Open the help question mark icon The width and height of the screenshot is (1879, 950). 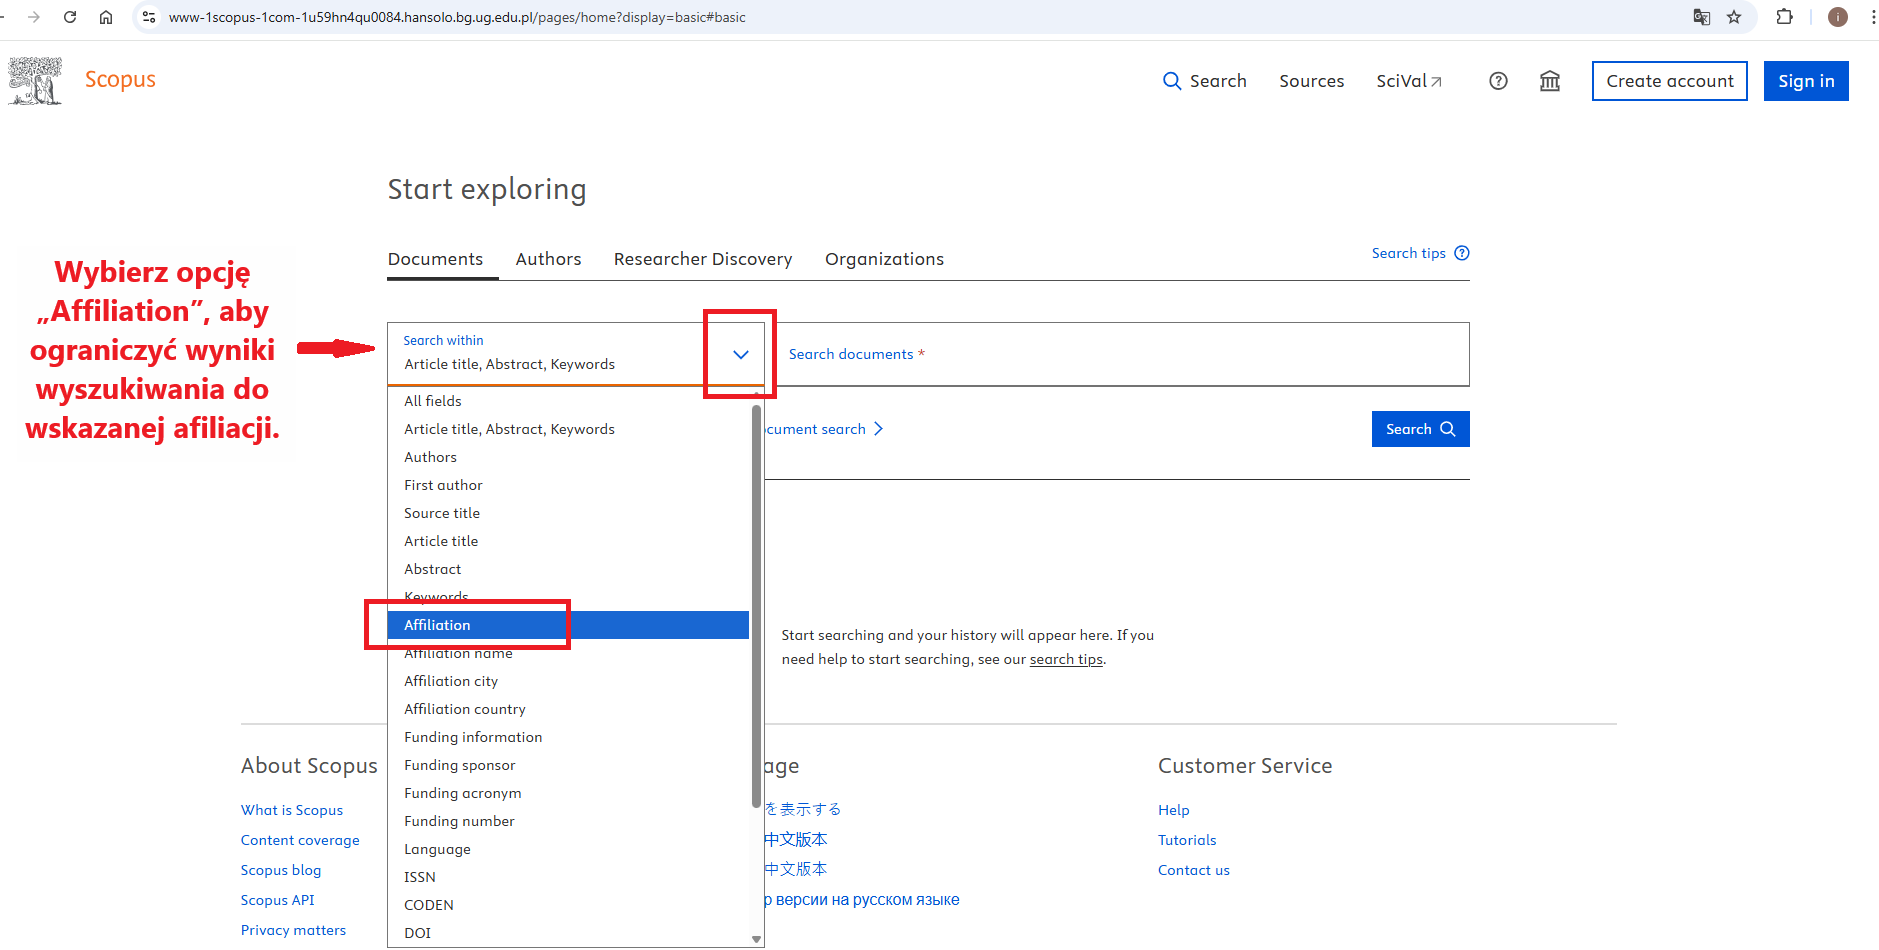[x=1498, y=81]
